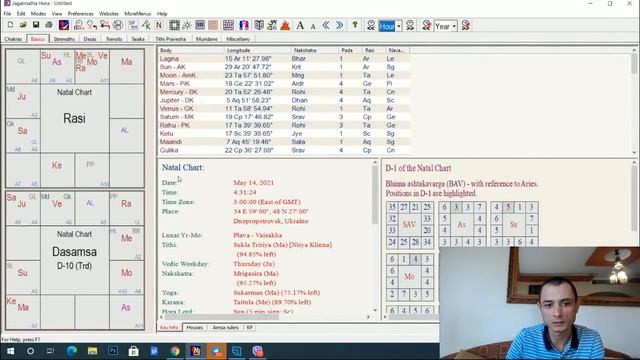Viewport: 640px width, 360px height.
Task: Step time forward icon right of Hour
Action: pyautogui.click(x=410, y=25)
